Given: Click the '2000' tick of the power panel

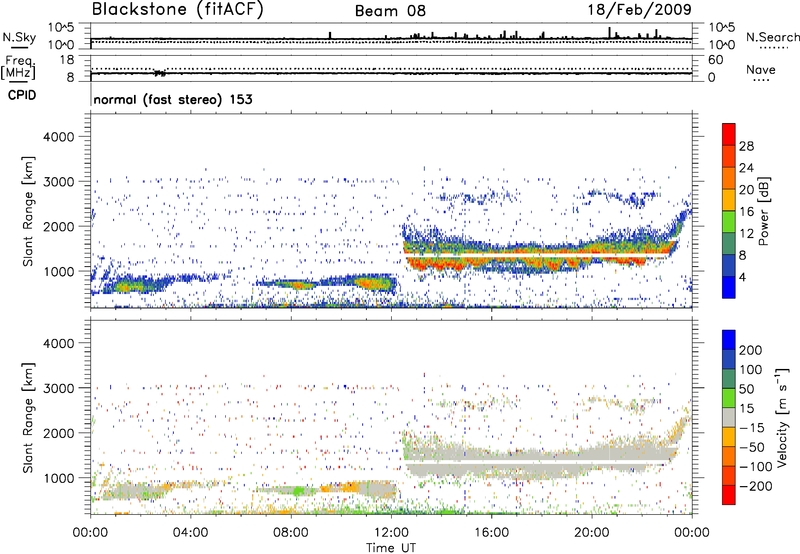Looking at the screenshot, I should (59, 227).
